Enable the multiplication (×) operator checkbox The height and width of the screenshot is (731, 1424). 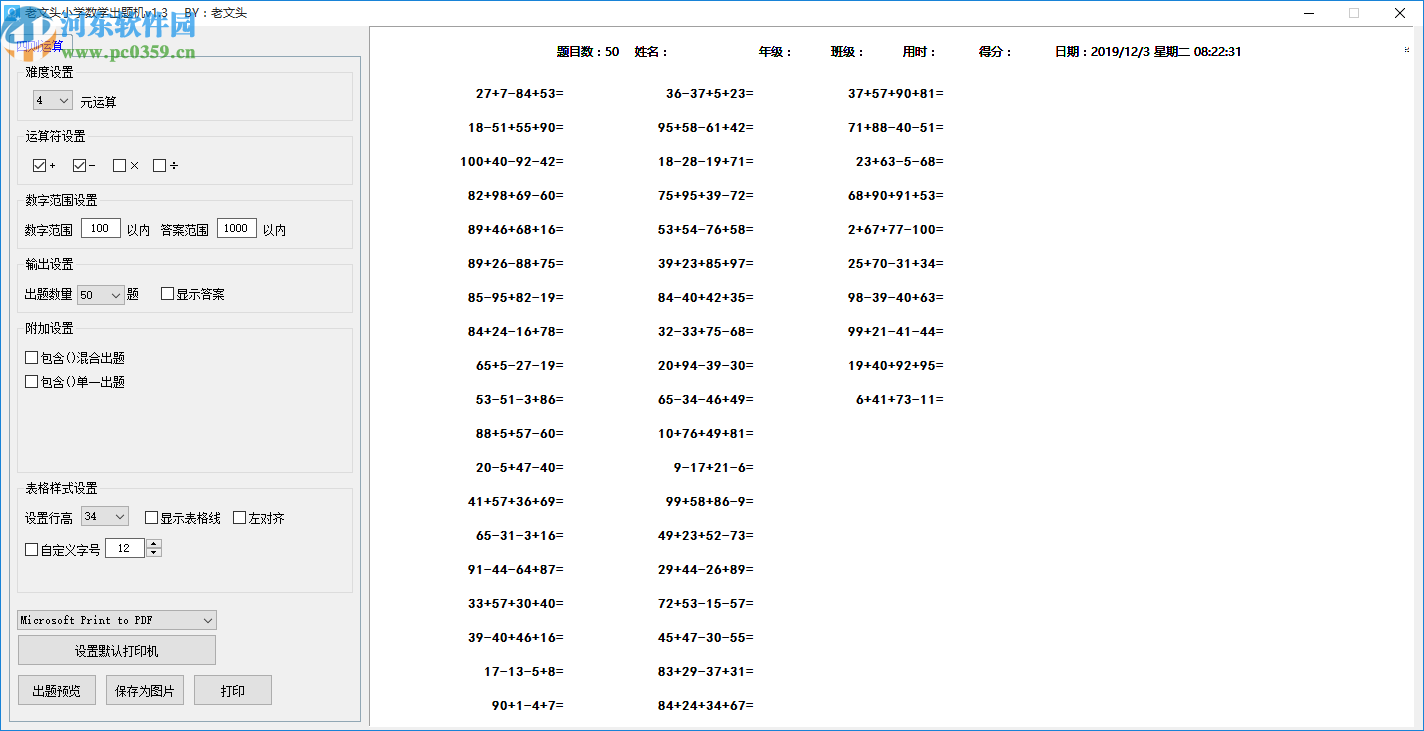tap(119, 166)
